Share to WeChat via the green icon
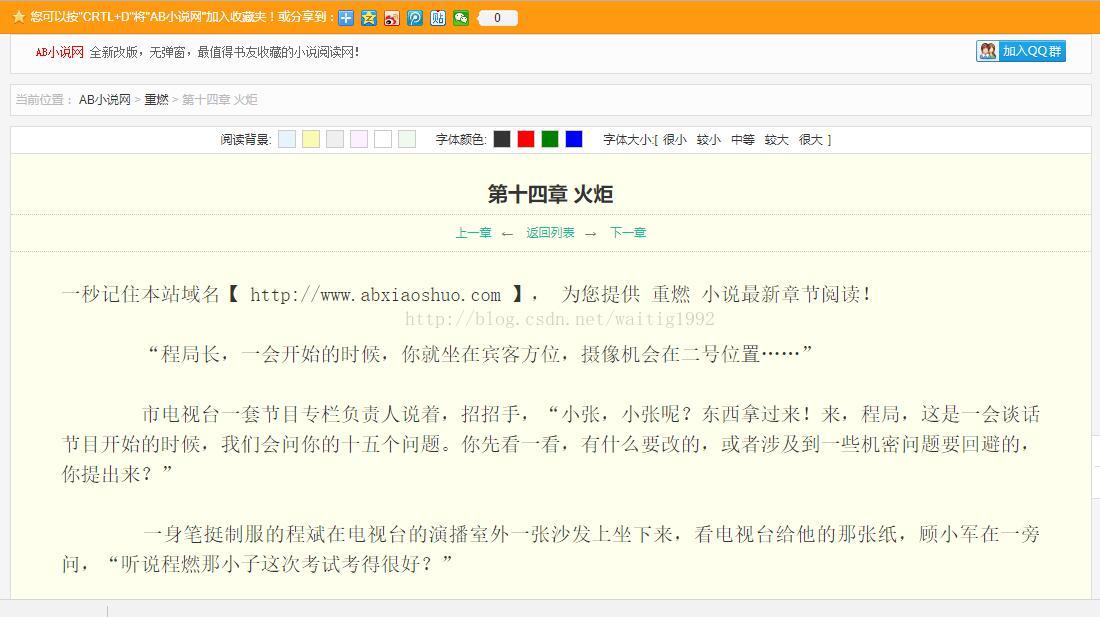The height and width of the screenshot is (617, 1100). point(461,18)
